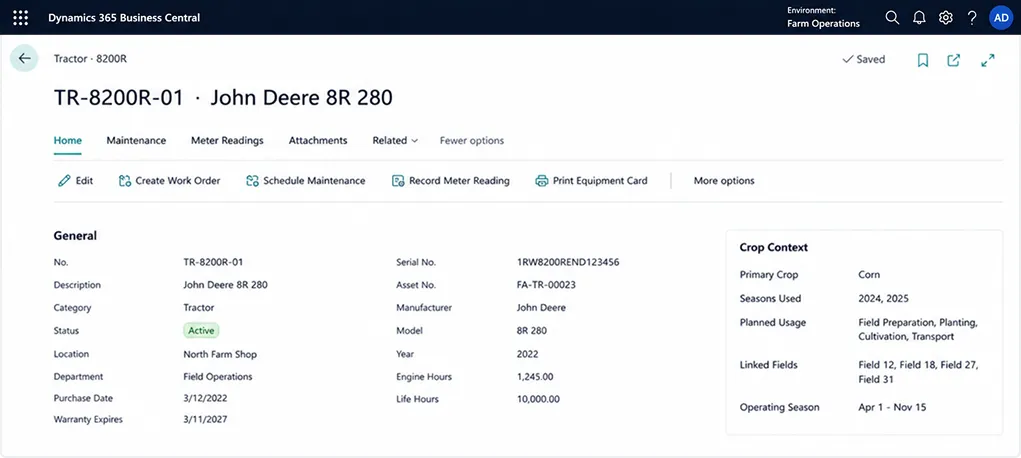
Task: Open the Meter Readings tab
Action: [227, 140]
